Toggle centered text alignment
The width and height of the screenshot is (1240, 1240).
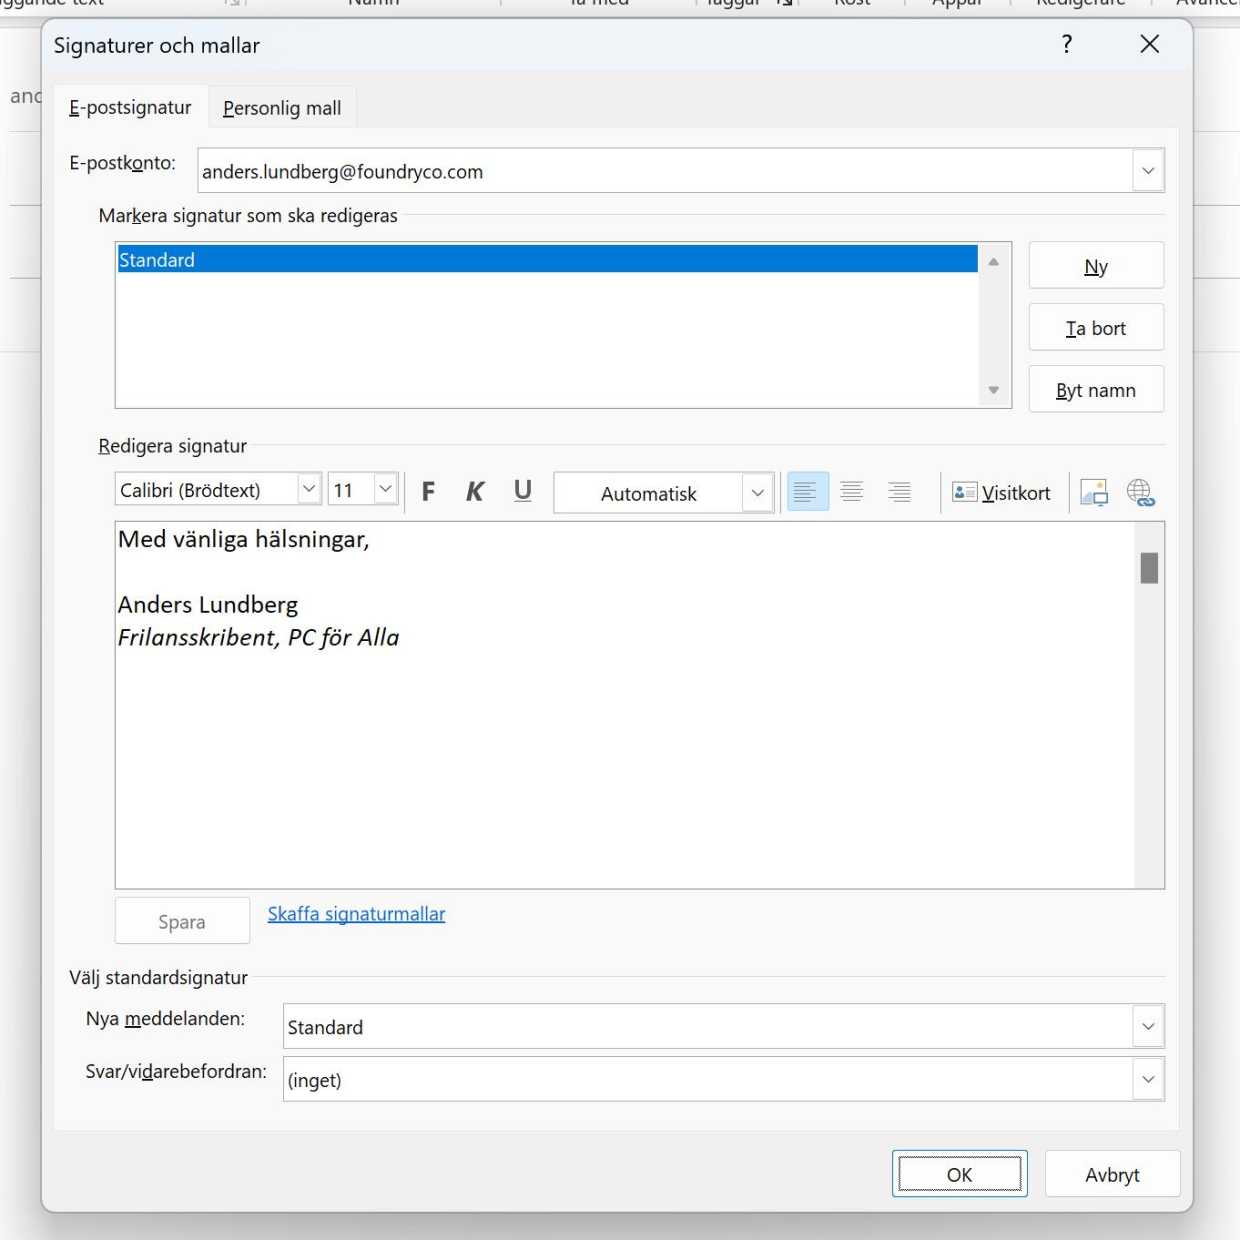click(x=851, y=491)
